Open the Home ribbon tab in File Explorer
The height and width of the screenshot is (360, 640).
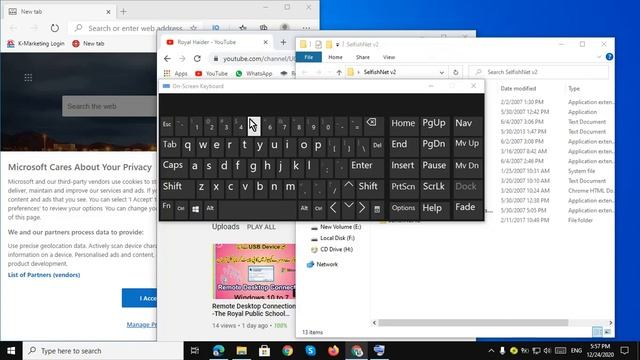click(336, 57)
